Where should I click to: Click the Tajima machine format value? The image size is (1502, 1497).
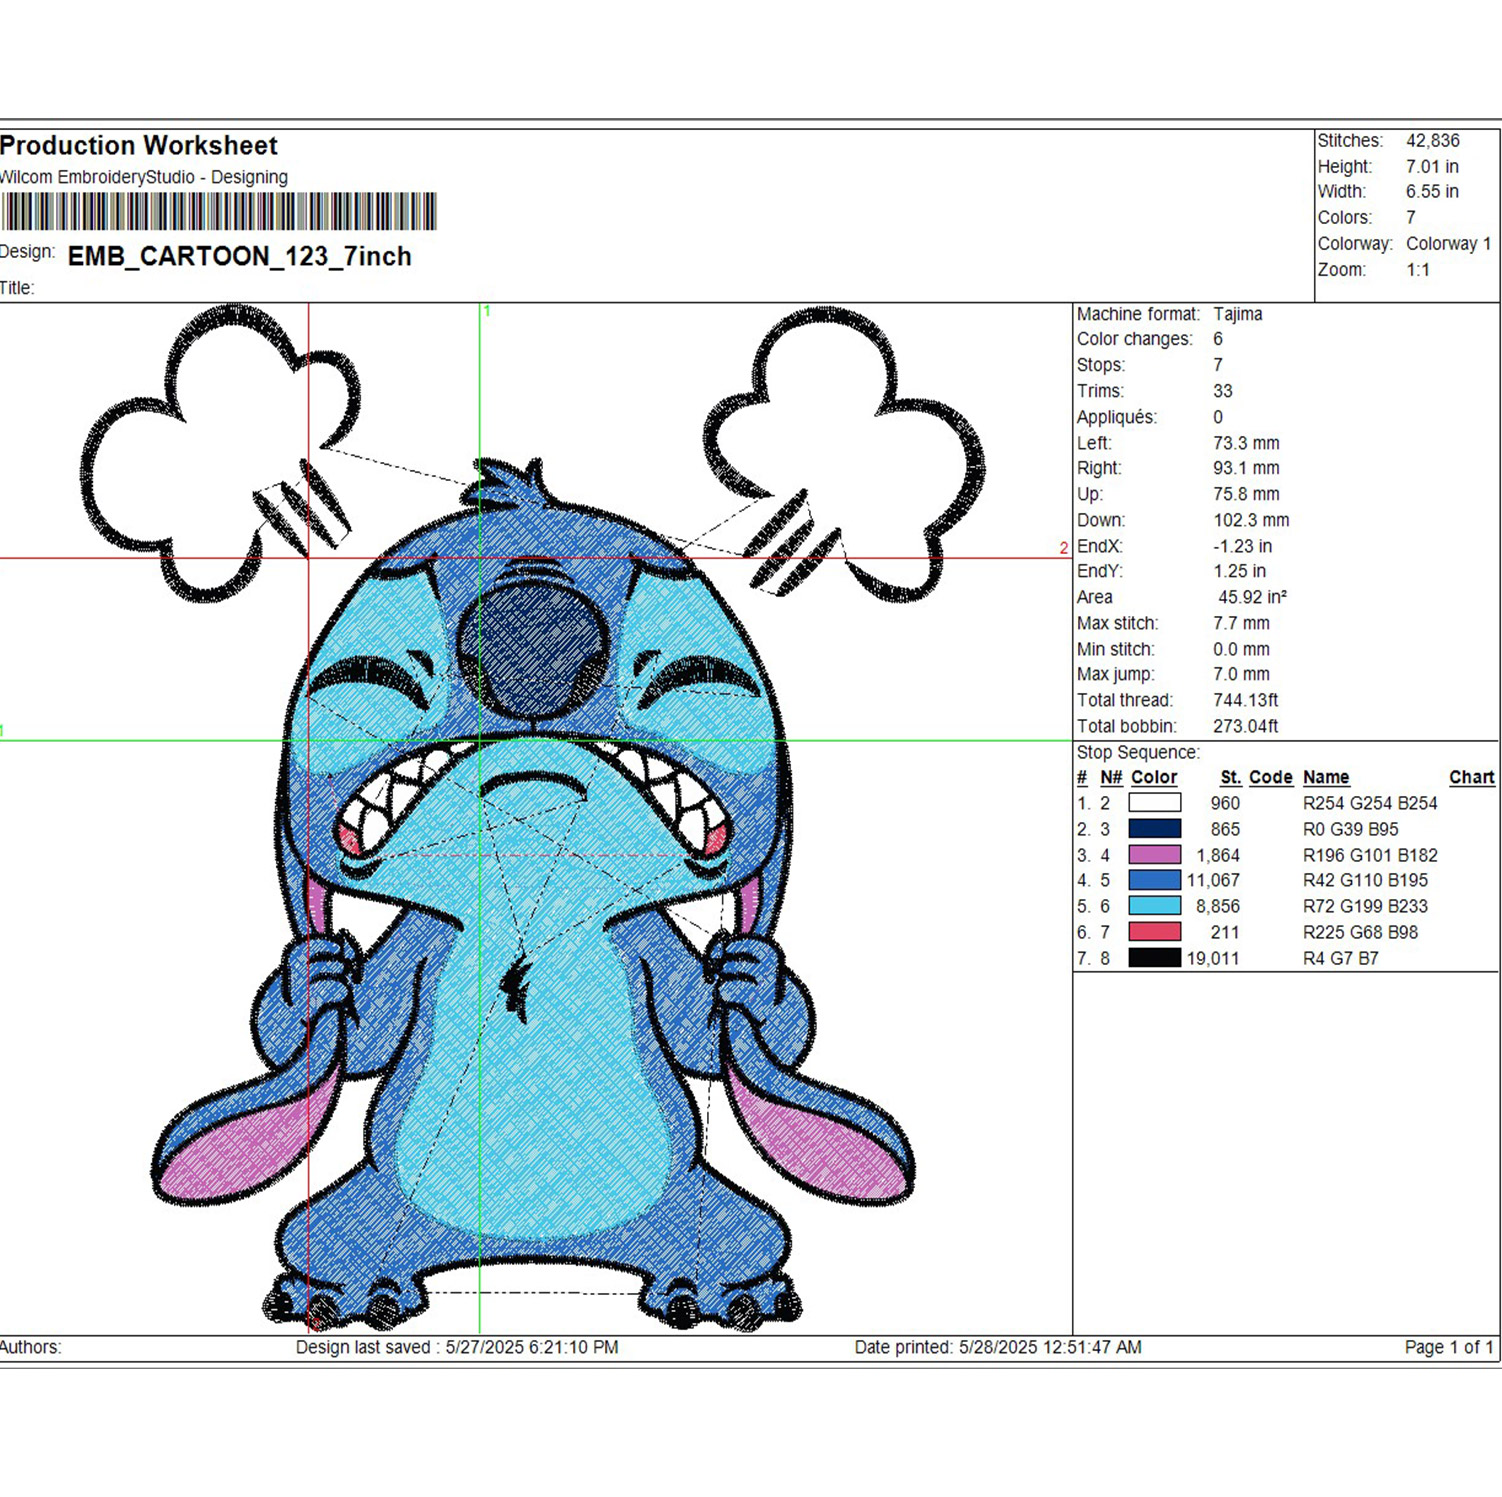(1237, 314)
